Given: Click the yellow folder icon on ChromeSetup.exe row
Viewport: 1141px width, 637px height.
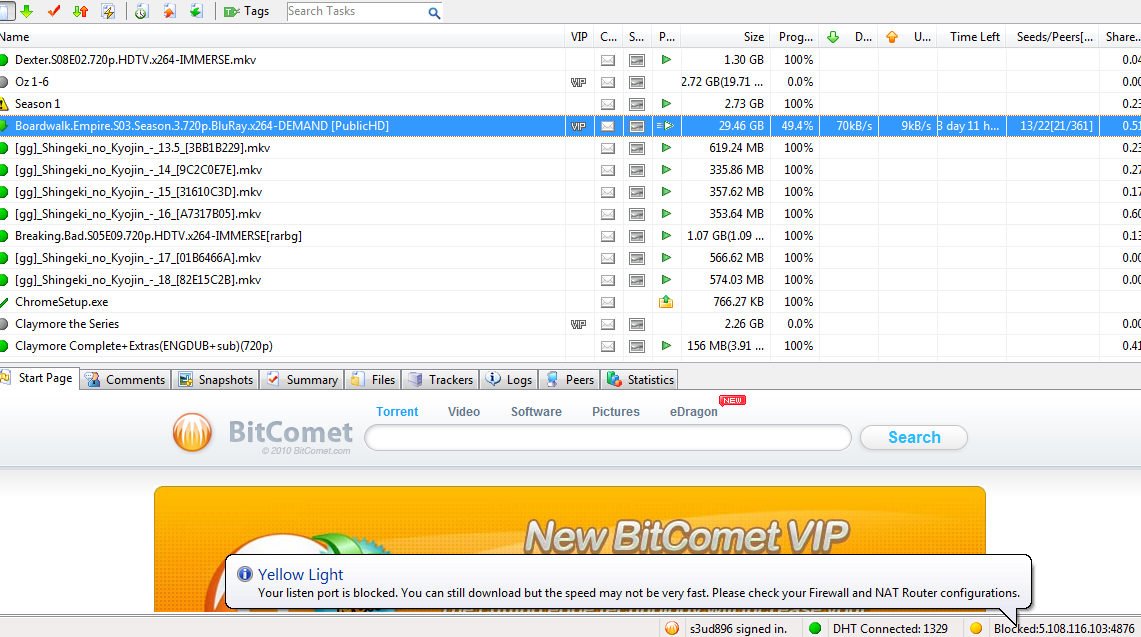Looking at the screenshot, I should coord(666,301).
